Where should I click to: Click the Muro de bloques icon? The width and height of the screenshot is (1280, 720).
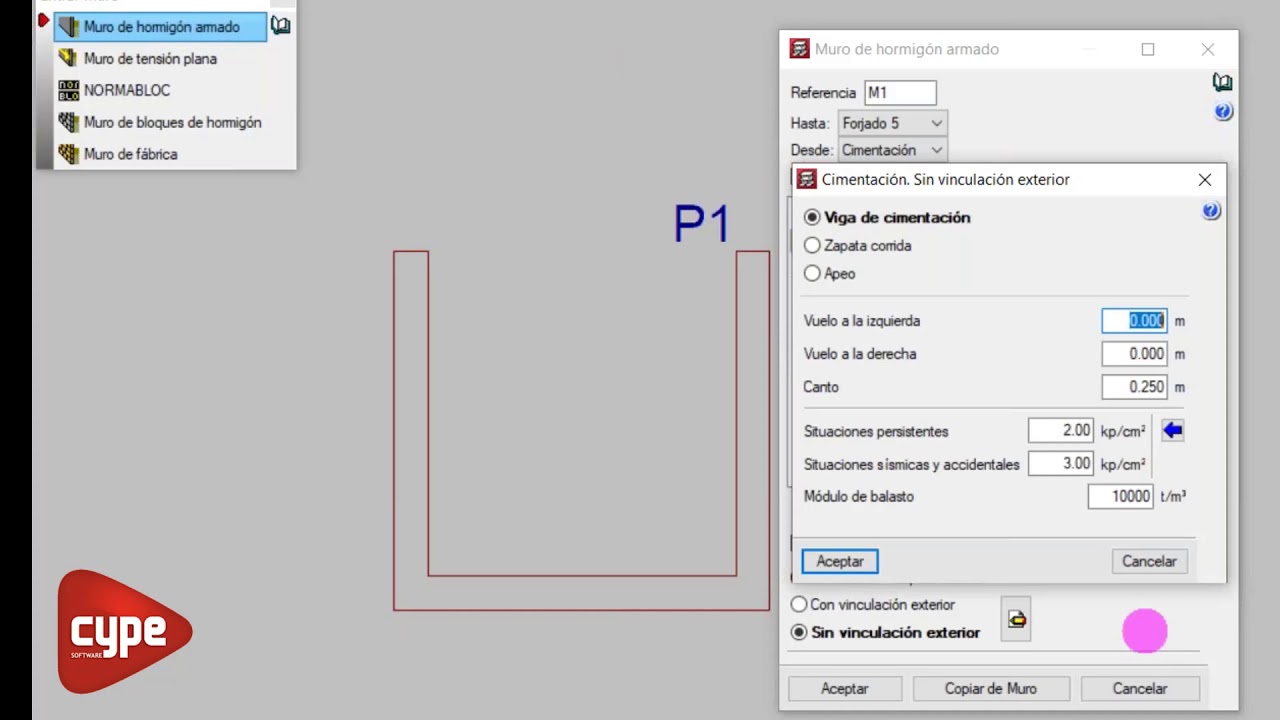point(68,122)
